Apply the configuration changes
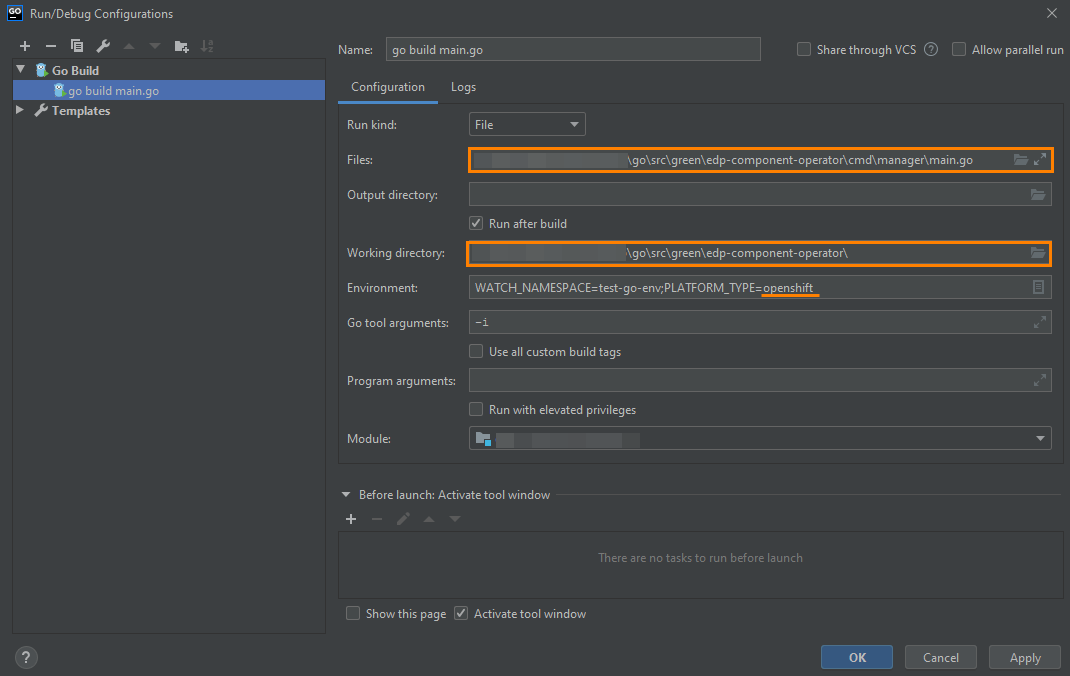 pos(1024,657)
